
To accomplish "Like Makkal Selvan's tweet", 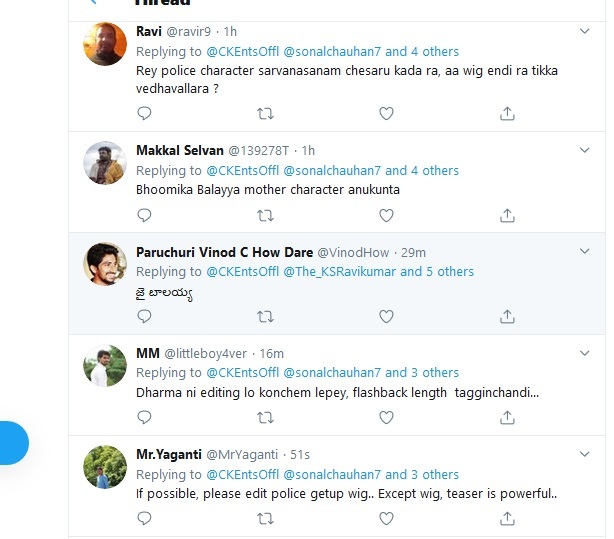I will point(386,215).
